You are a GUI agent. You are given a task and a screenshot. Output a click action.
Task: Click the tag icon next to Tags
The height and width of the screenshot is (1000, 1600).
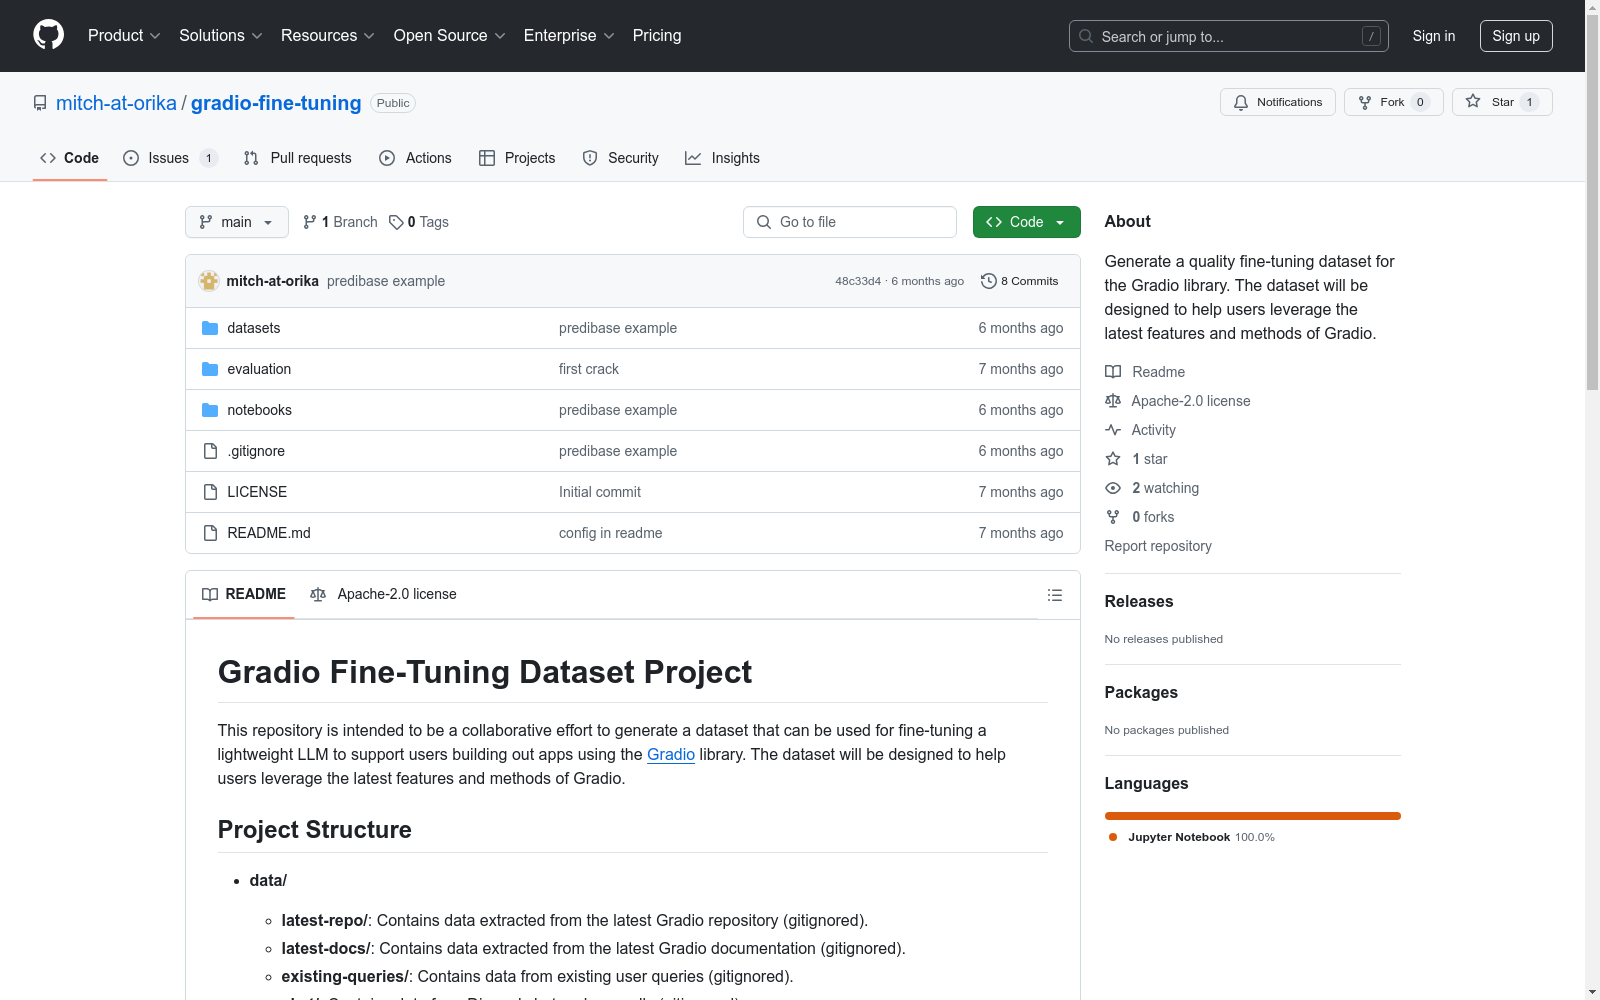pyautogui.click(x=396, y=222)
